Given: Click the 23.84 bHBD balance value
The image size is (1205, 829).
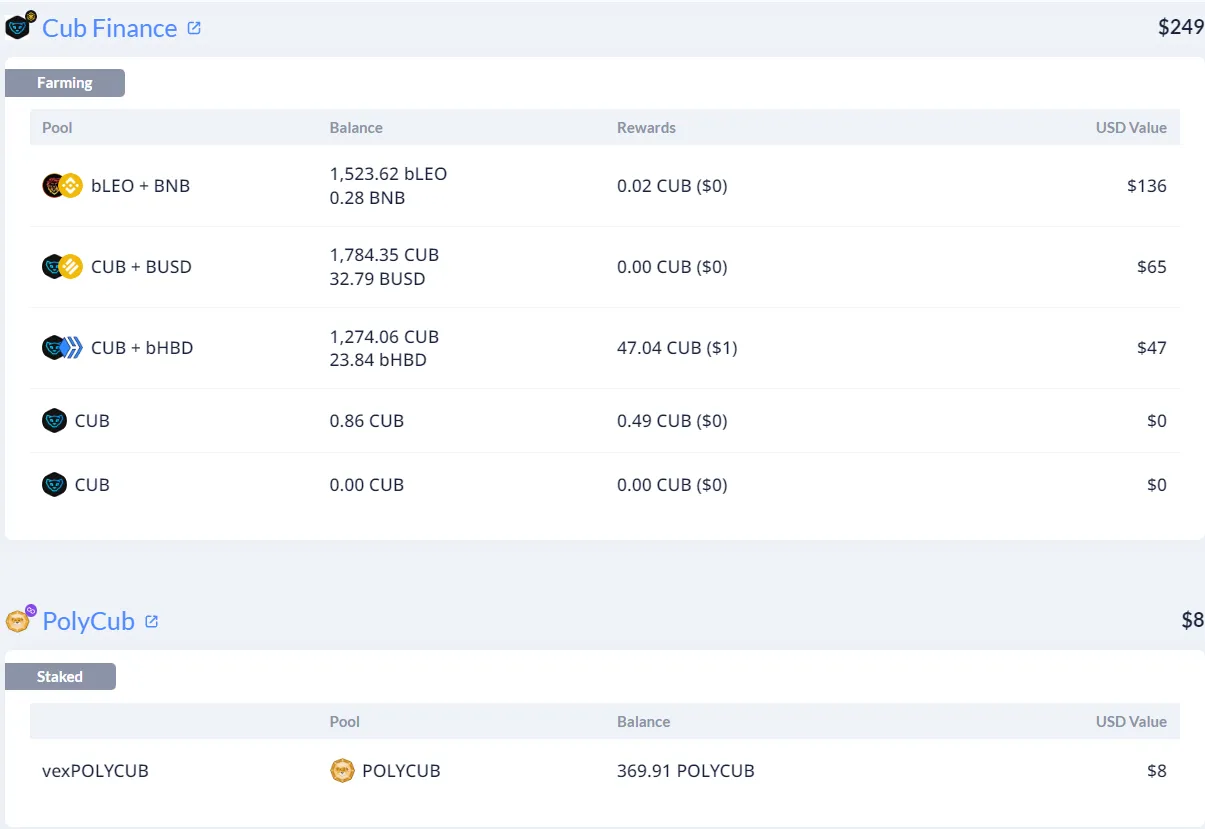Looking at the screenshot, I should tap(378, 360).
